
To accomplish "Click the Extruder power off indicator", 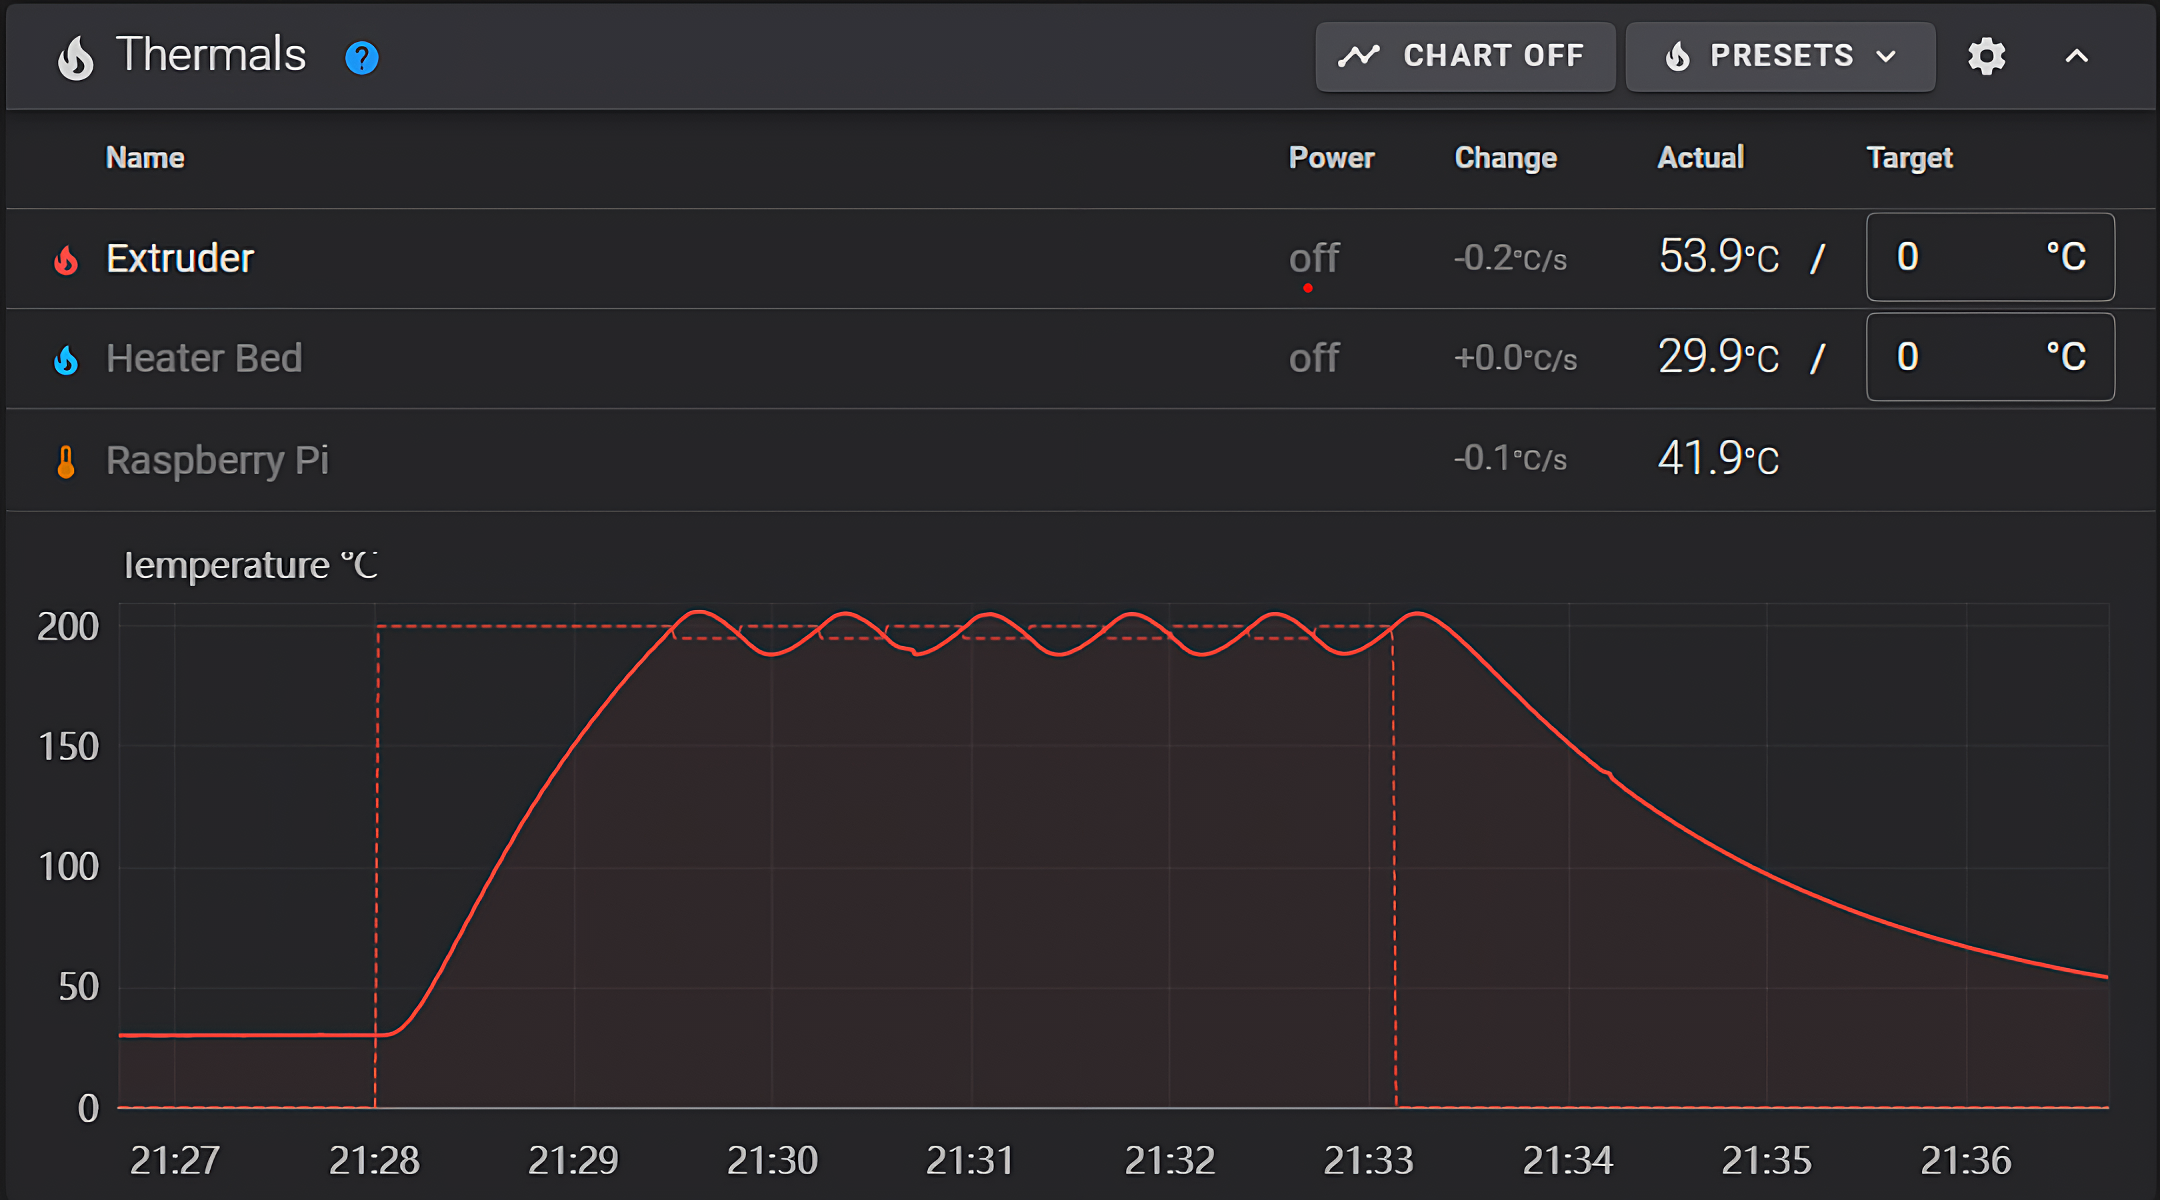I will pyautogui.click(x=1313, y=259).
